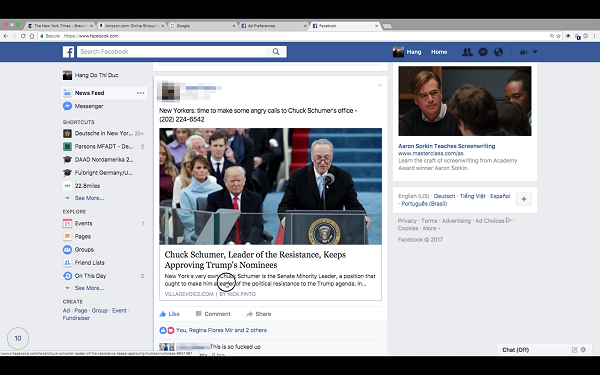Screen dimensions: 600x375
Task: Click in the Search Facebook field
Action: [171, 52]
